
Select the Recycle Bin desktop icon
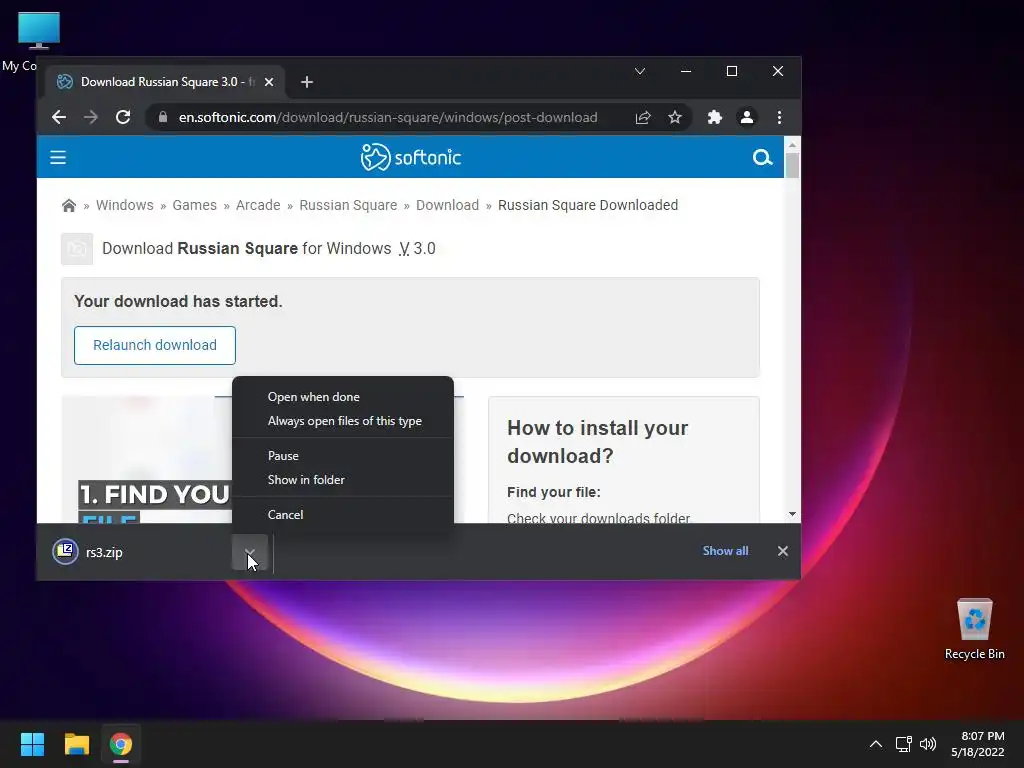click(974, 629)
